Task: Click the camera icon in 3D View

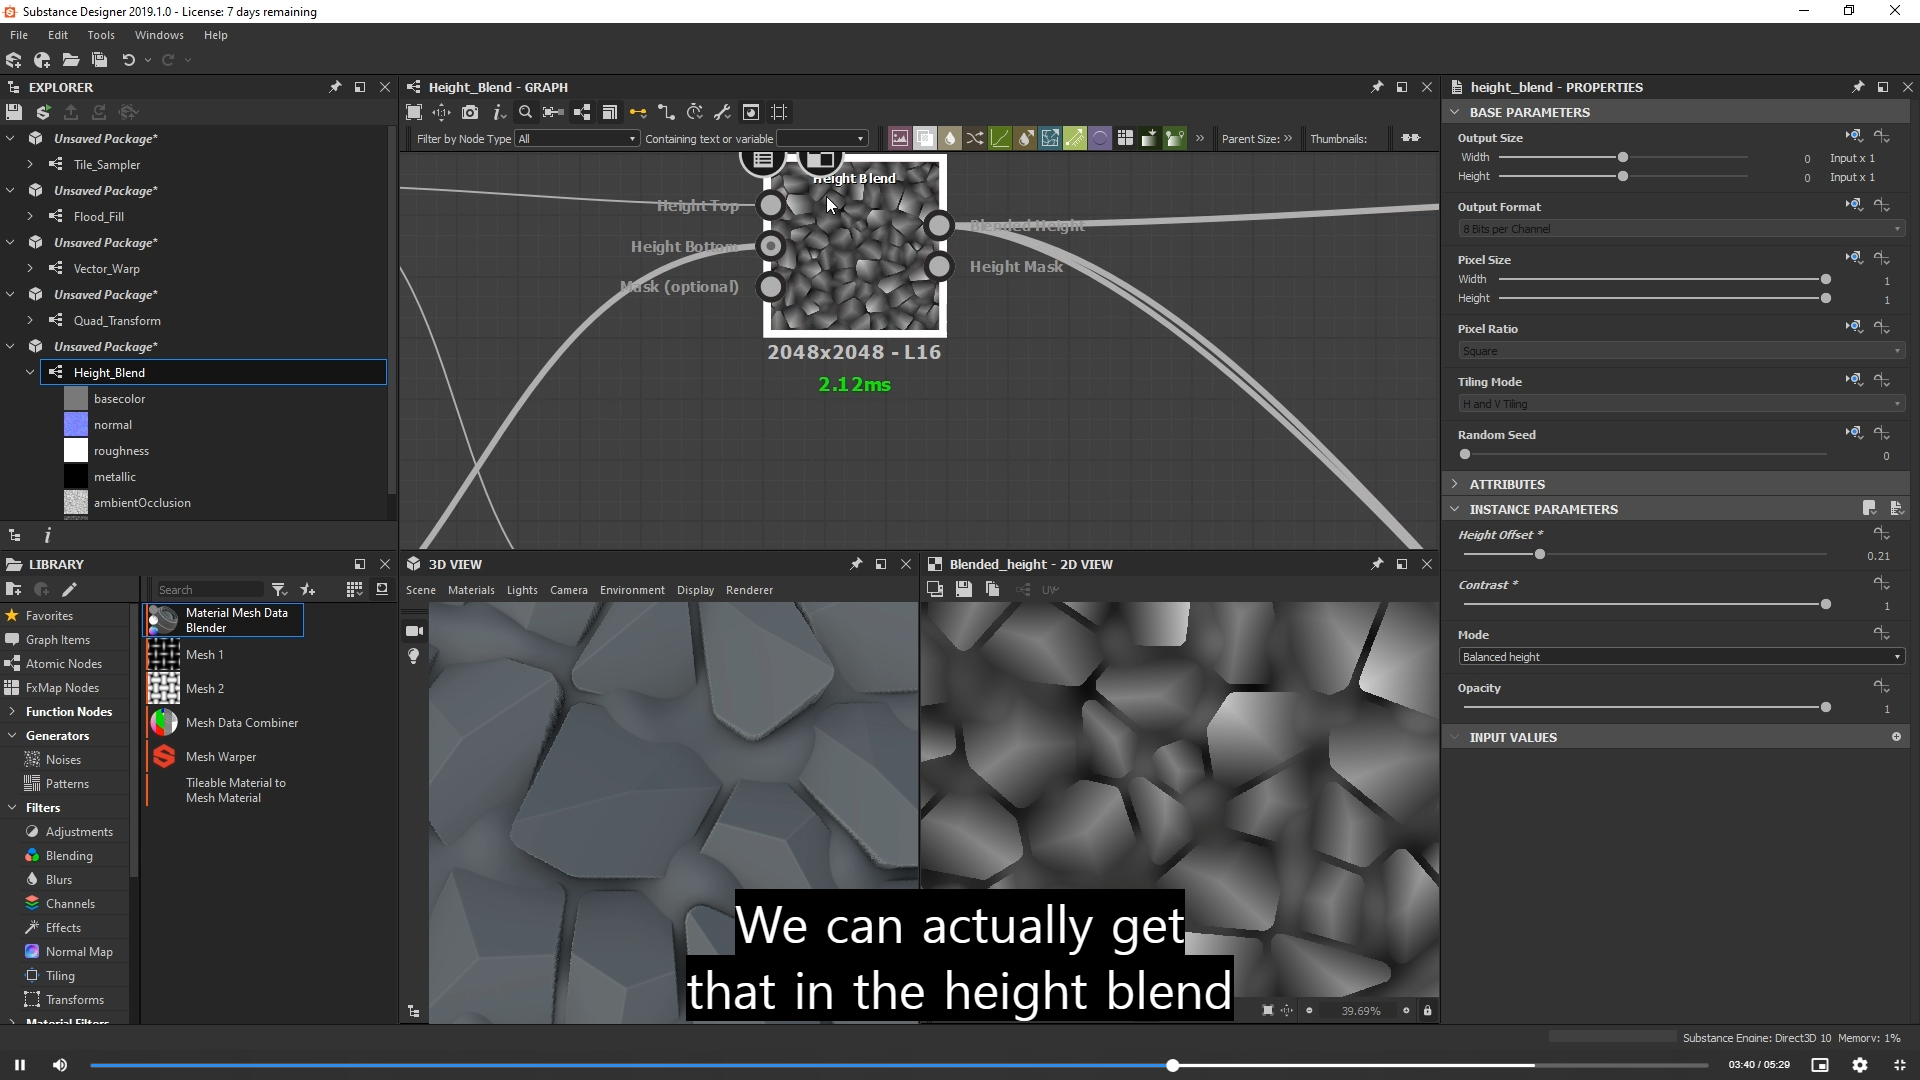Action: tap(414, 631)
